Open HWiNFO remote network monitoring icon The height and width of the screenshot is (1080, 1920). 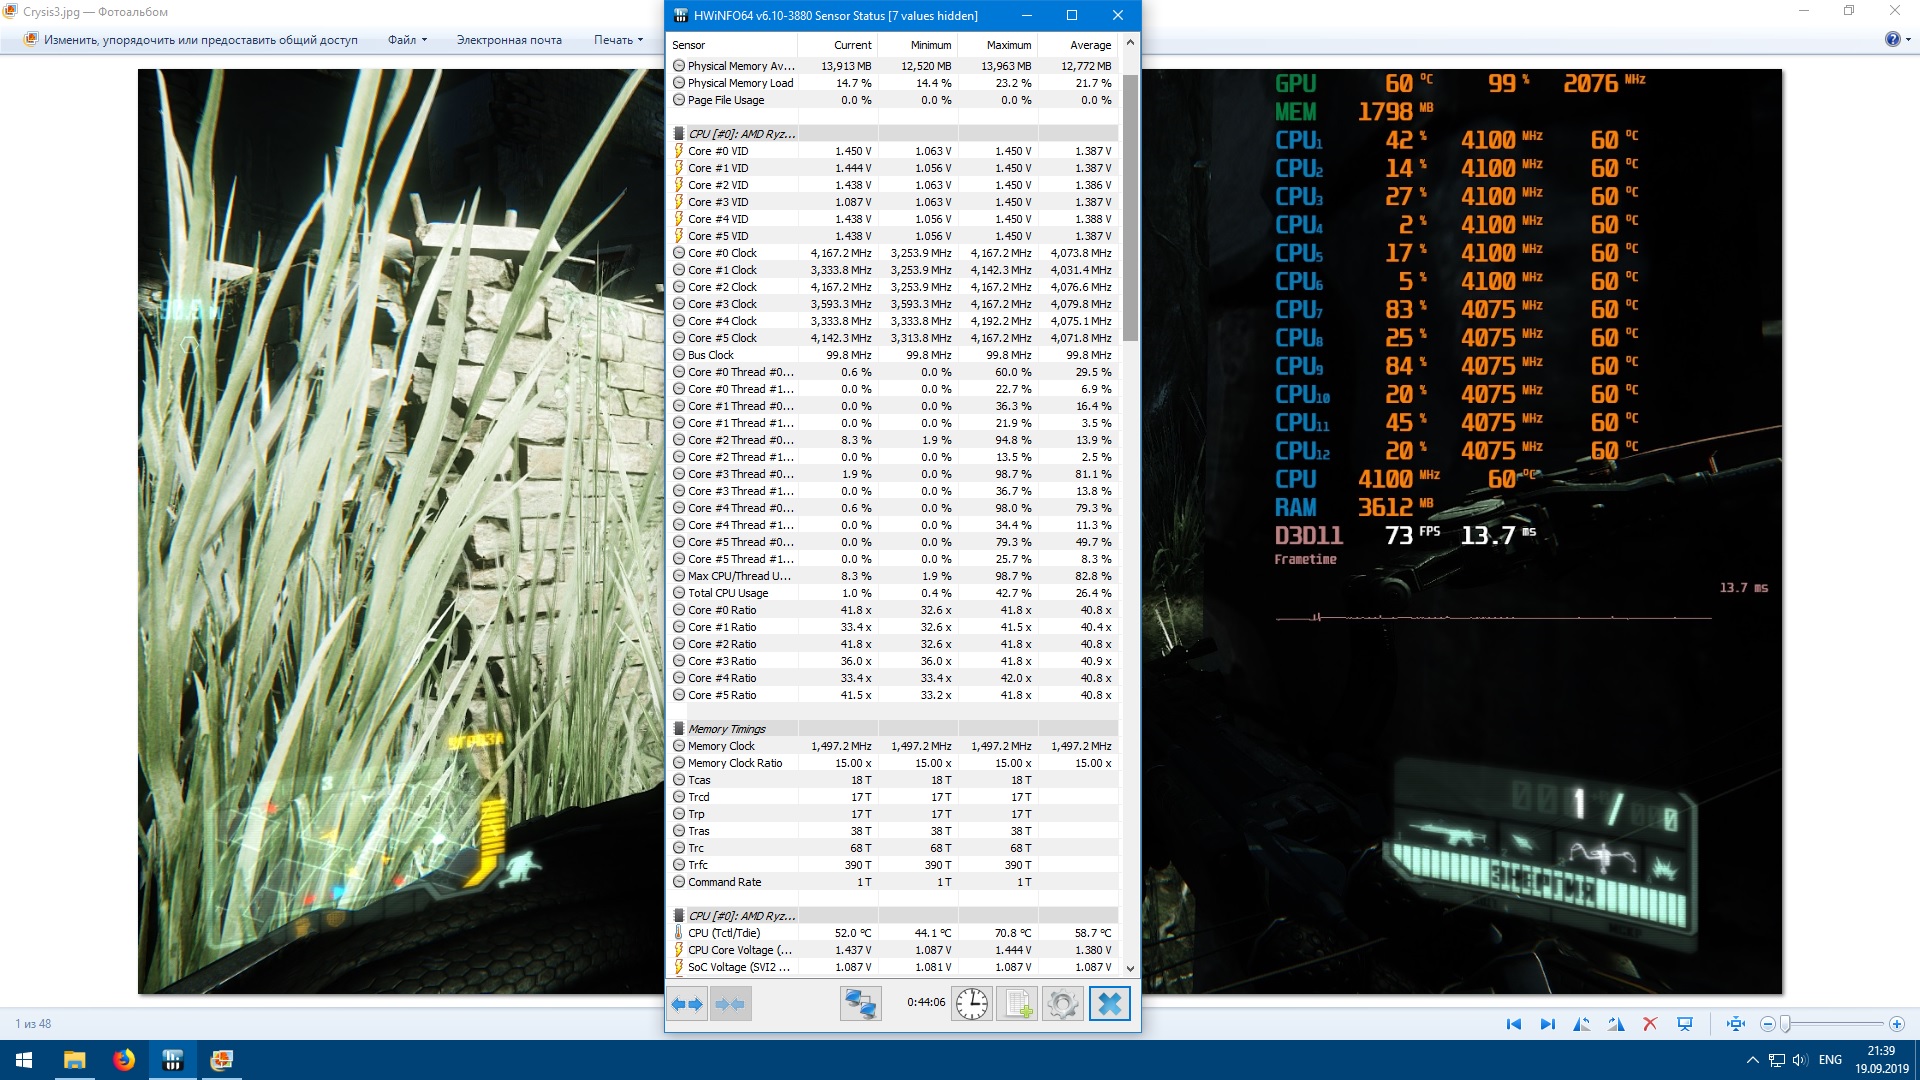(x=860, y=1004)
